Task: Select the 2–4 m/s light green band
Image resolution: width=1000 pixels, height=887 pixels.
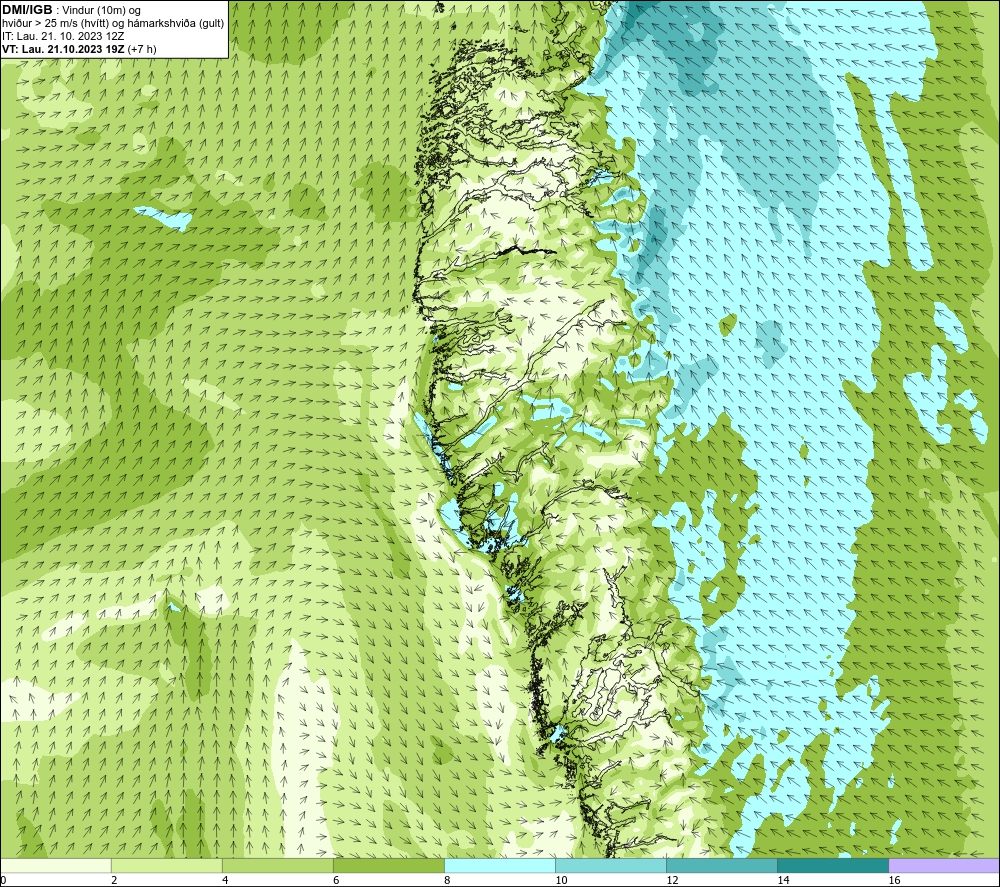Action: click(166, 865)
